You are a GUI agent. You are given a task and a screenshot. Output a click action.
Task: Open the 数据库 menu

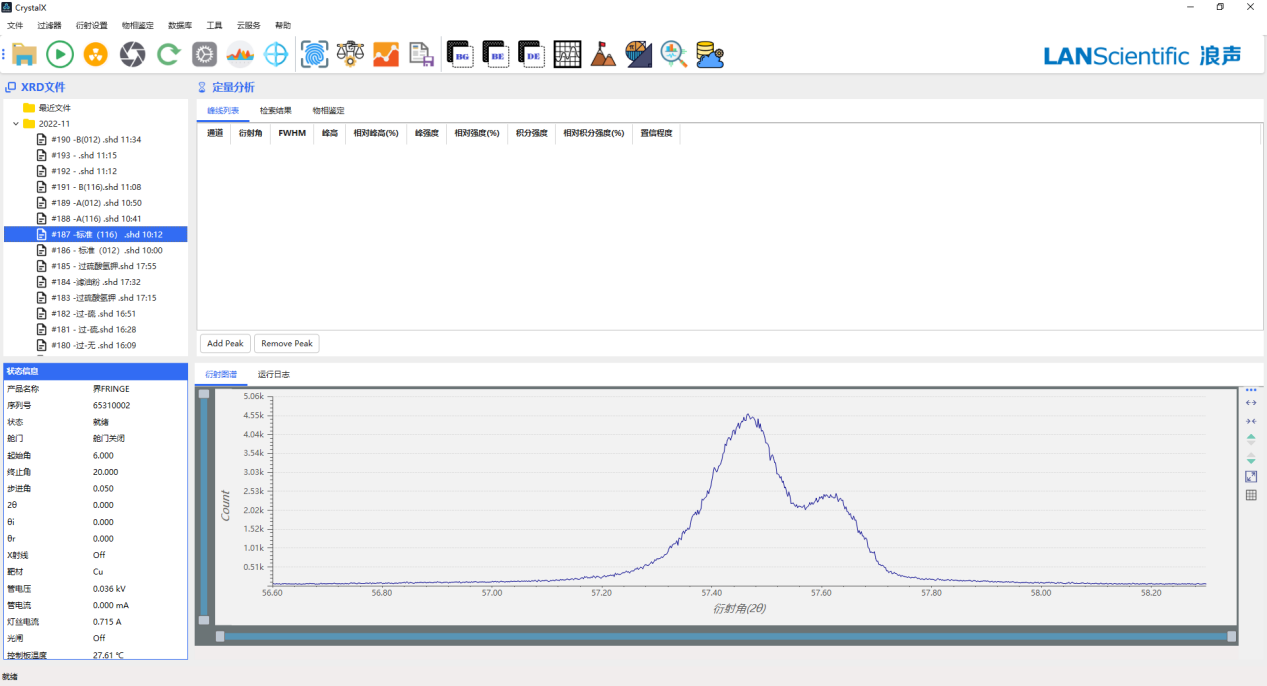(x=180, y=25)
